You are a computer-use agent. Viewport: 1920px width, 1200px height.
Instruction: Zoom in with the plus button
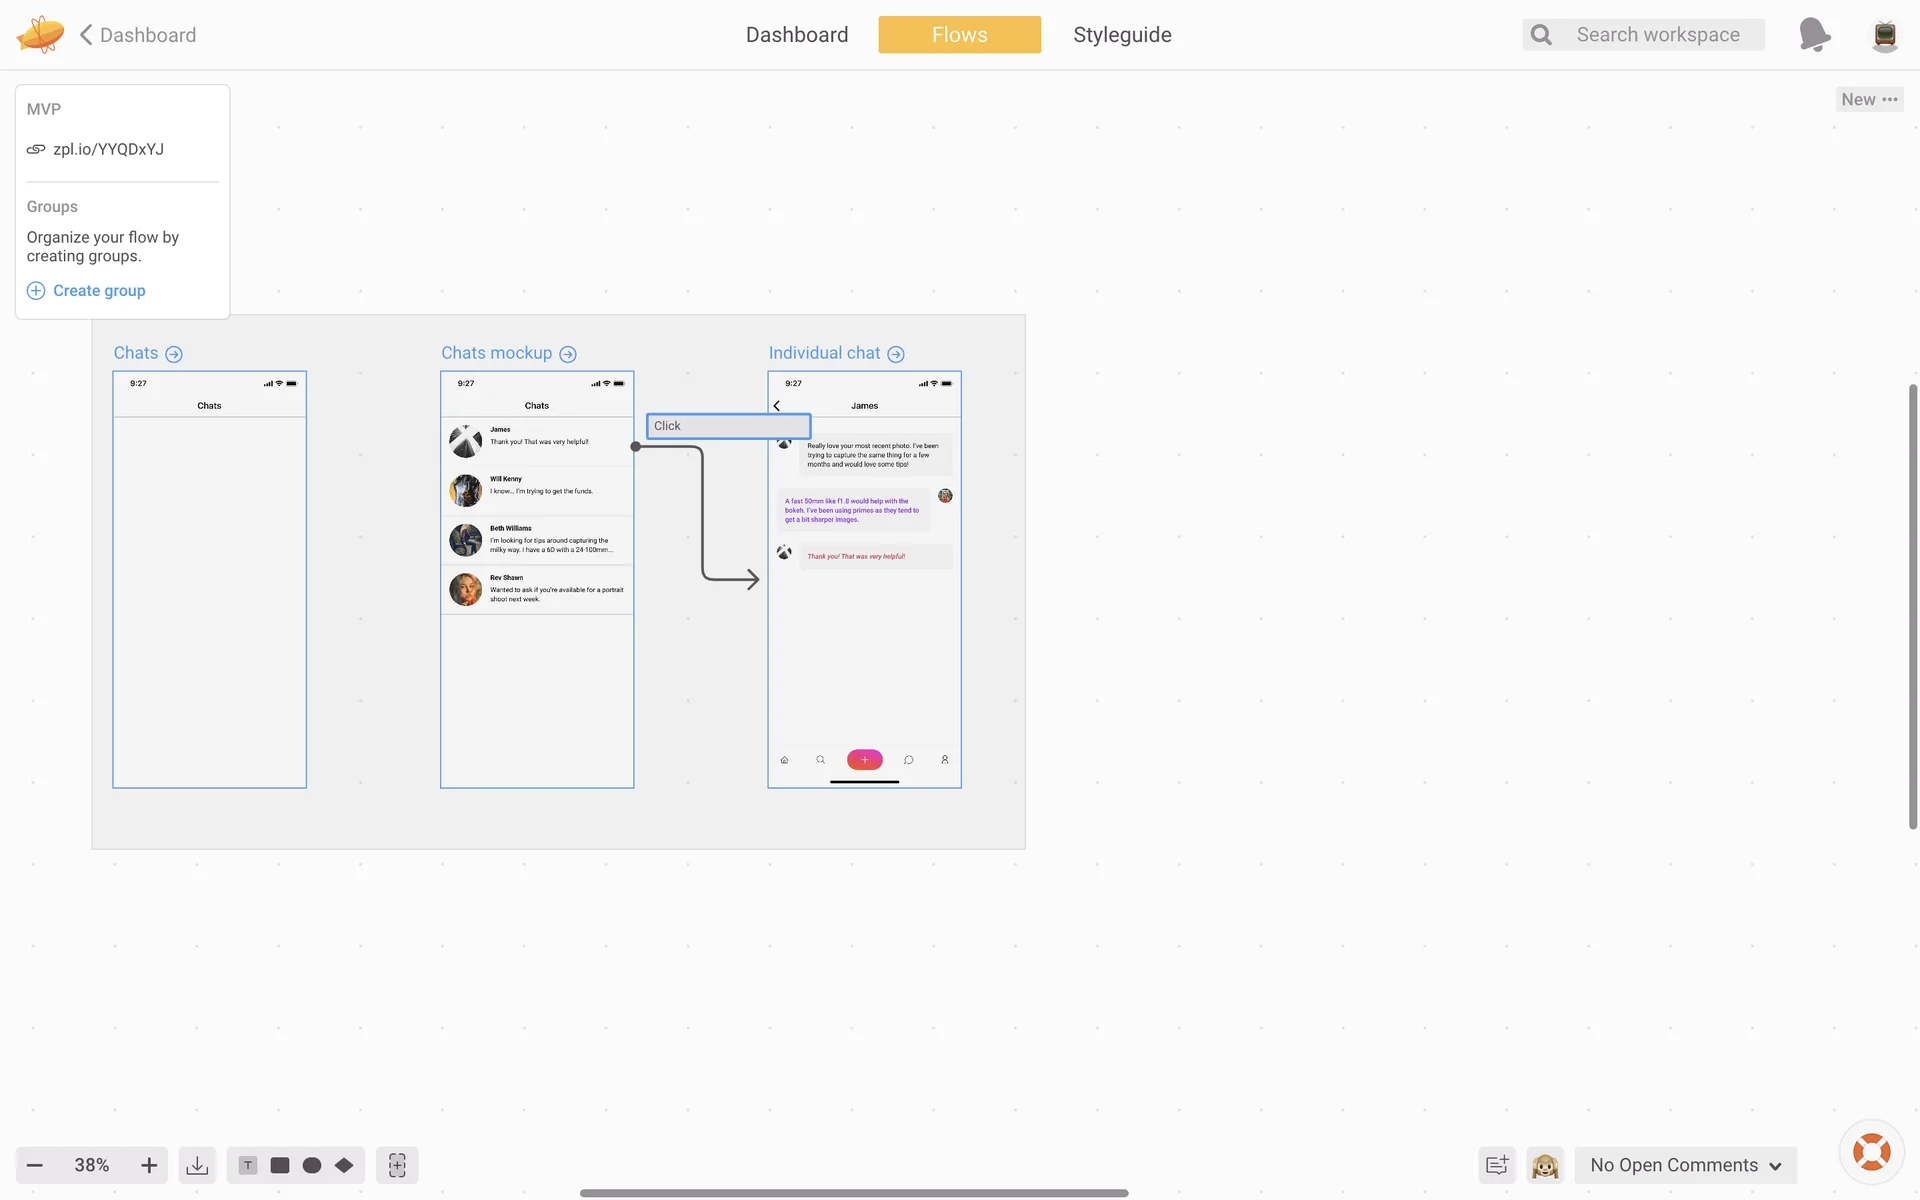[149, 1165]
